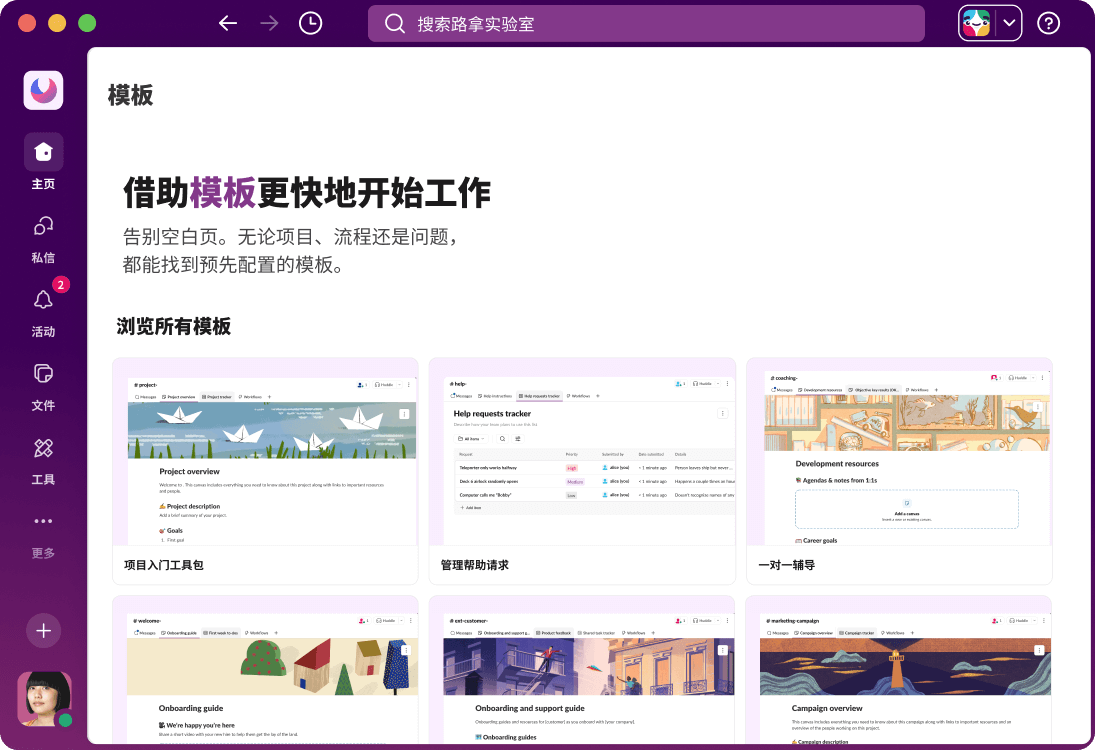The height and width of the screenshot is (750, 1095).
Task: Click the plus button to create new
Action: 43,631
